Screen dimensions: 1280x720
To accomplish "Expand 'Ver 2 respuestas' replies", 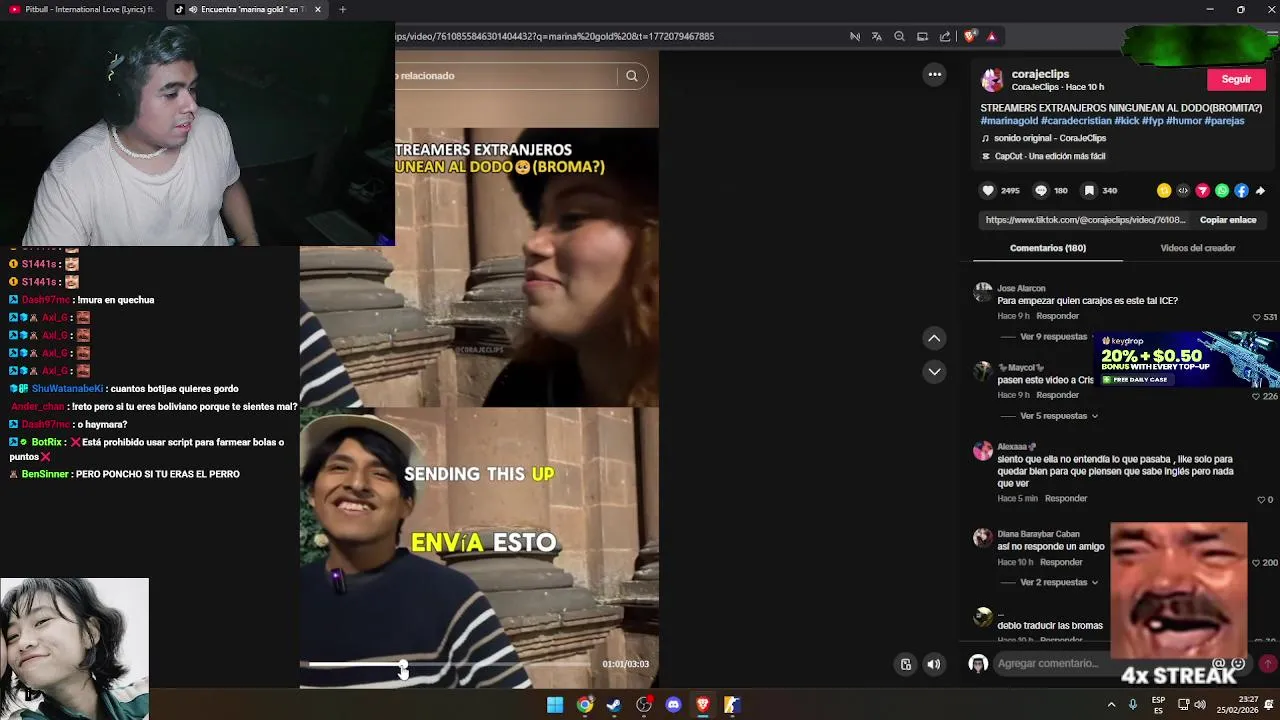I will click(x=1059, y=582).
